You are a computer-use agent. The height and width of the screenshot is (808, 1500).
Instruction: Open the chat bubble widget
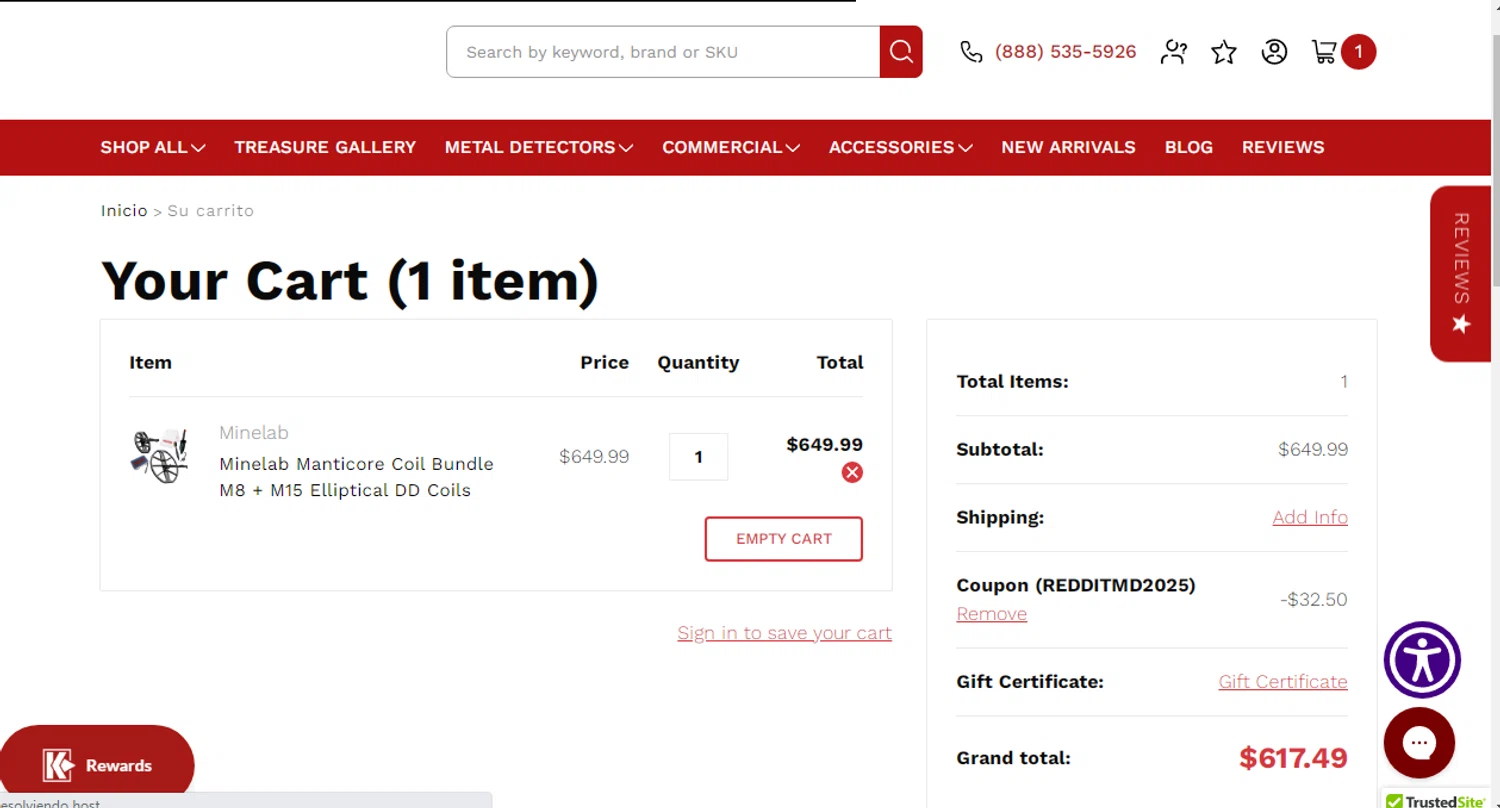click(x=1419, y=743)
